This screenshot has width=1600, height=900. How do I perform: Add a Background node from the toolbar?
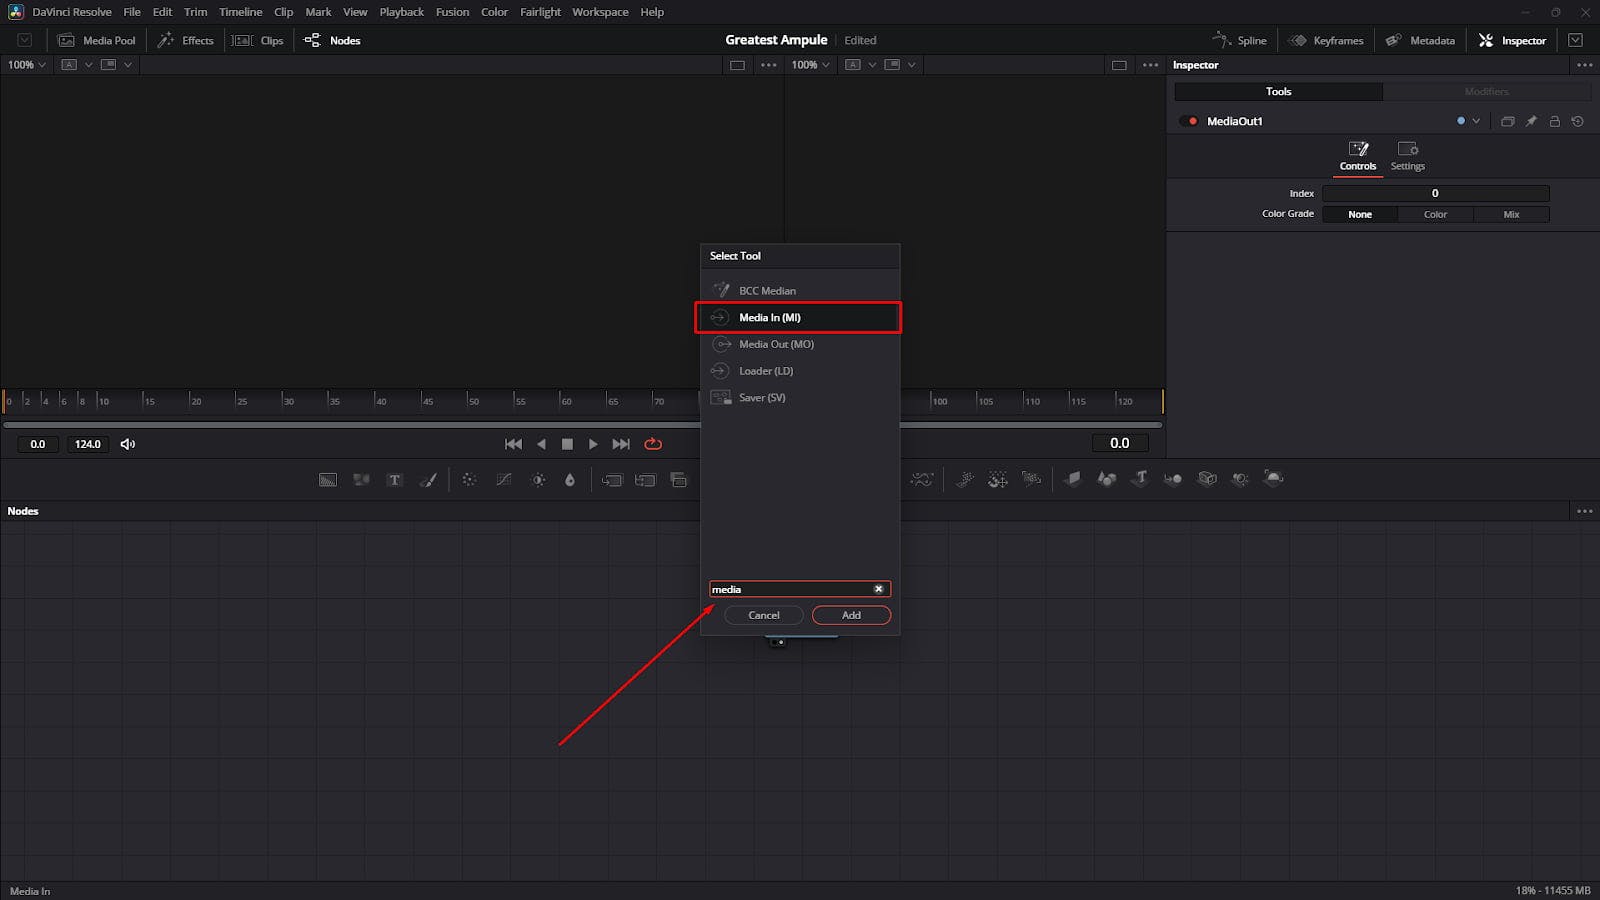(x=328, y=479)
